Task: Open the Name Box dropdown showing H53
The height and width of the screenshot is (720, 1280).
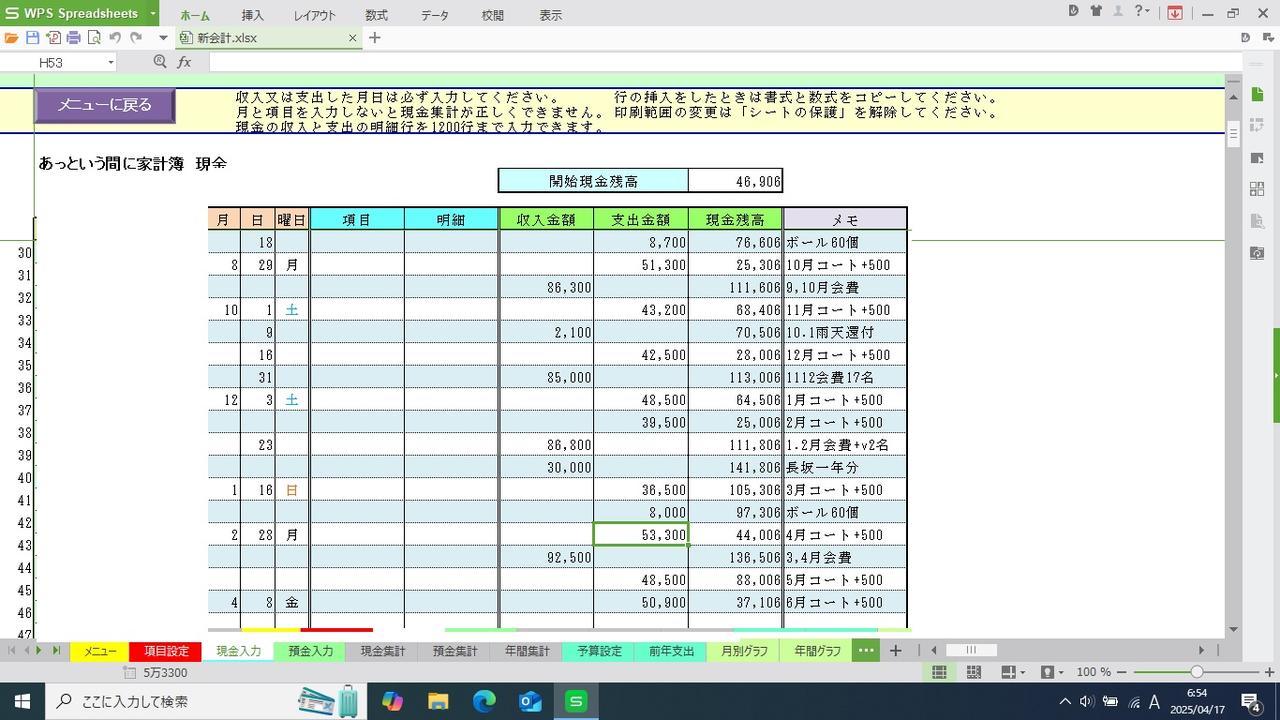Action: (110, 62)
